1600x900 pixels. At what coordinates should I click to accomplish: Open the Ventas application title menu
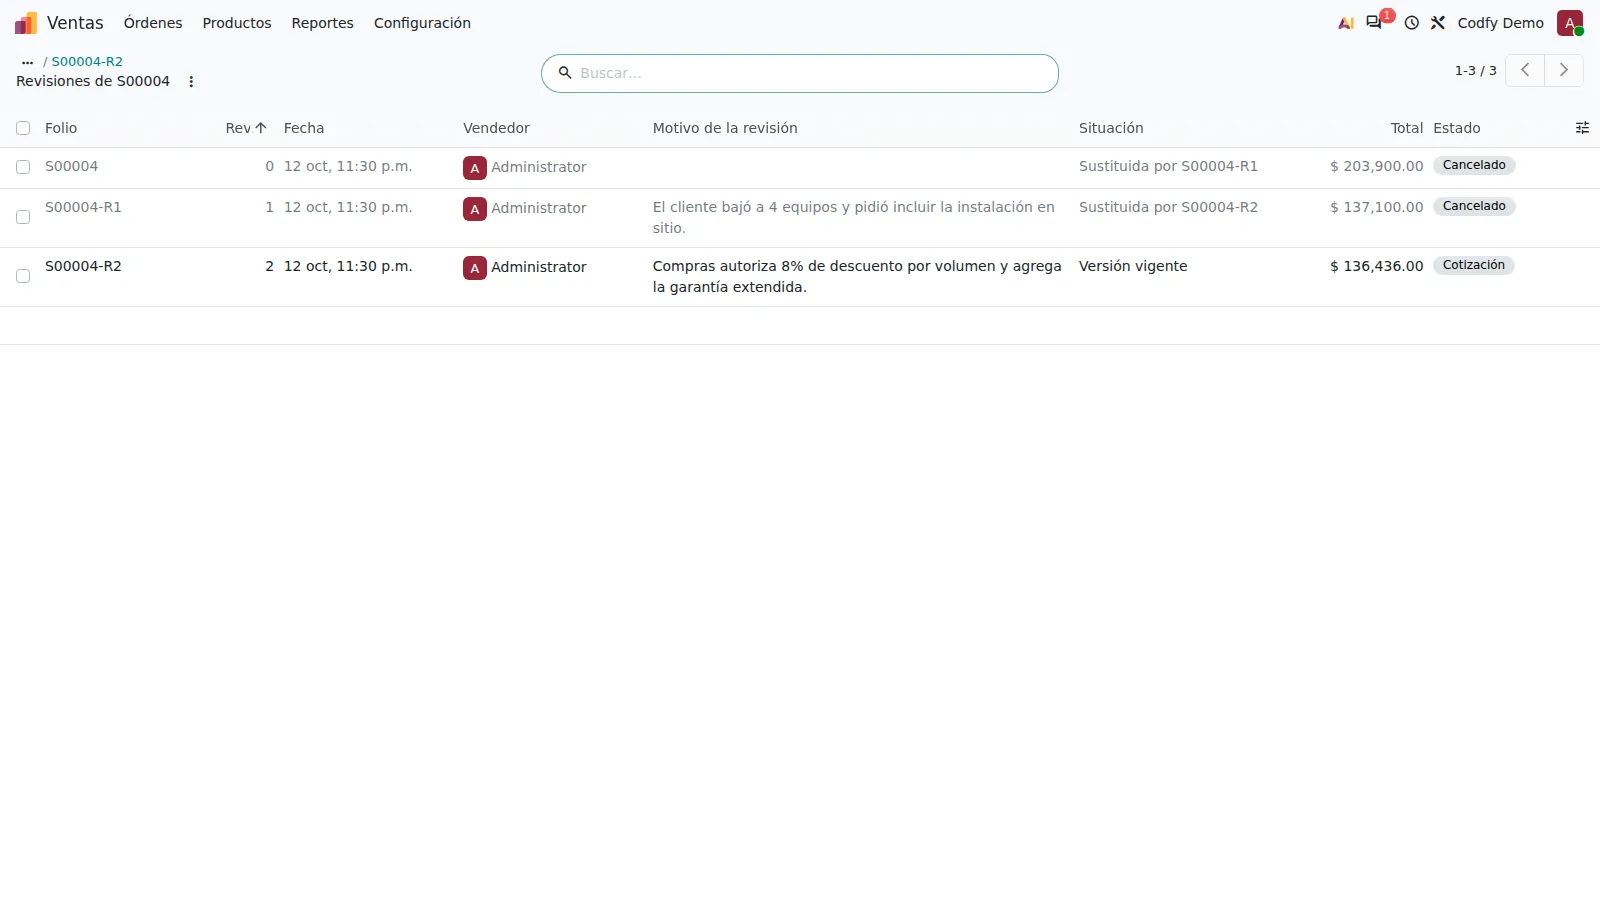(x=75, y=23)
